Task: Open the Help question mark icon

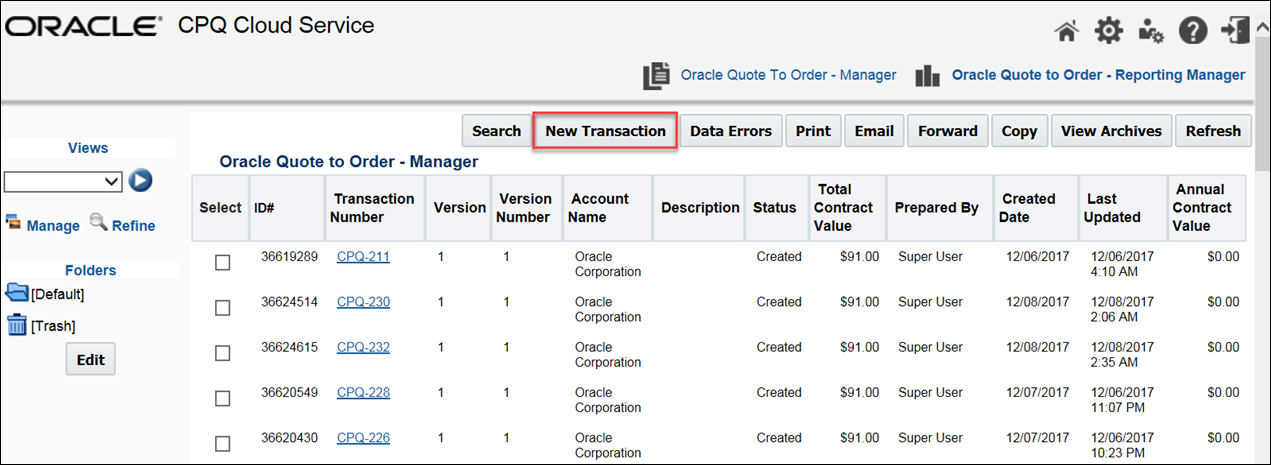Action: click(1193, 32)
